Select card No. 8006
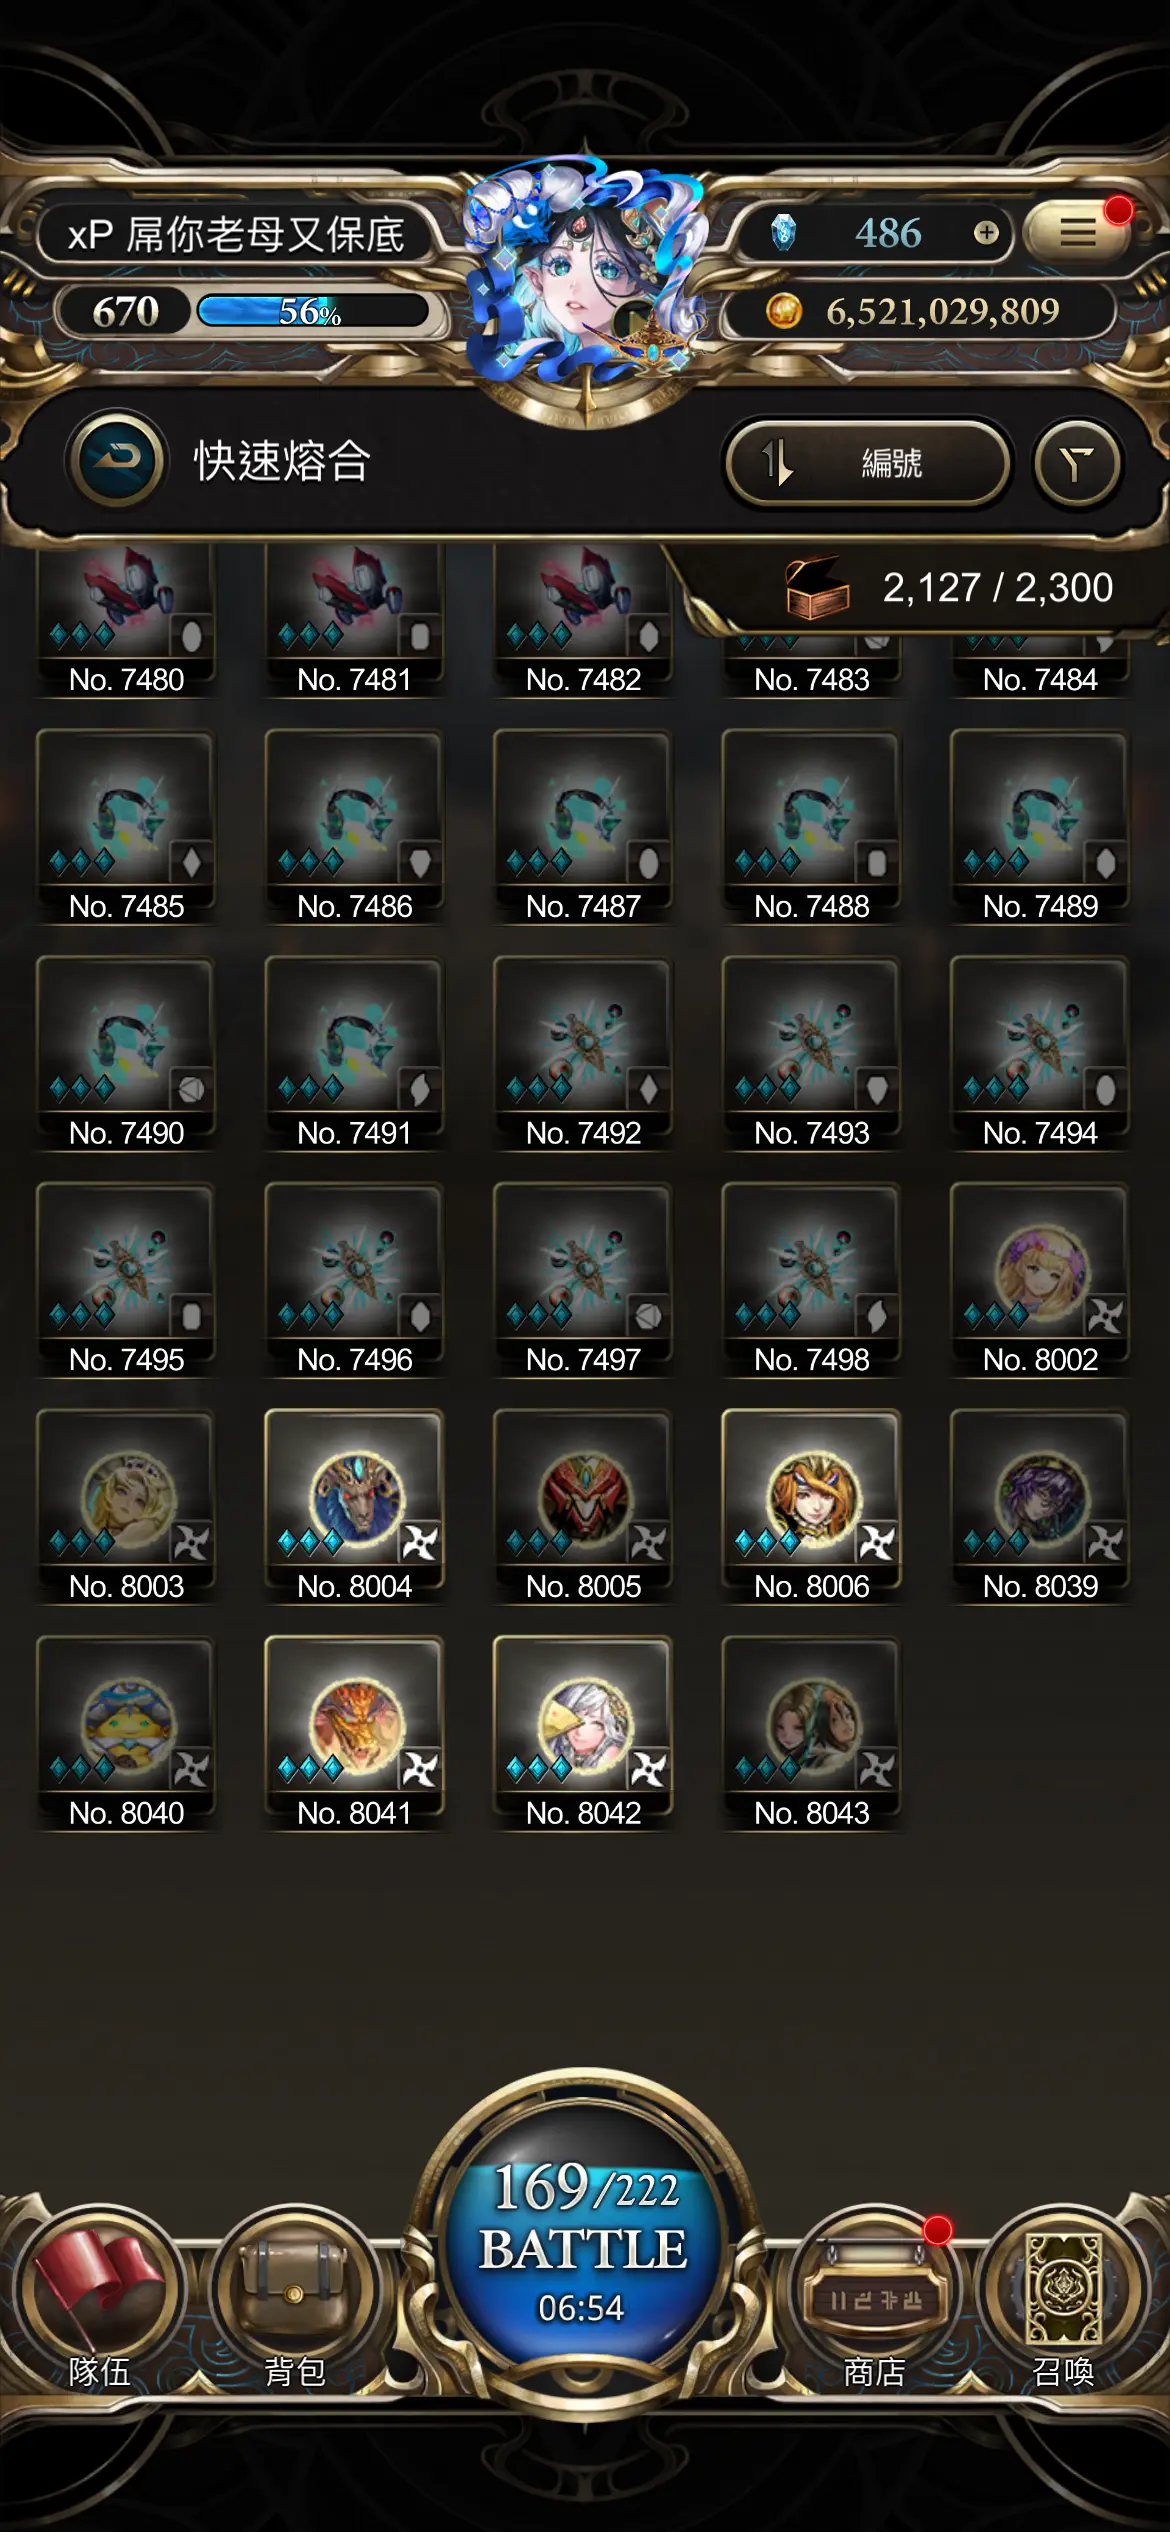The width and height of the screenshot is (1170, 2532). pos(811,1507)
